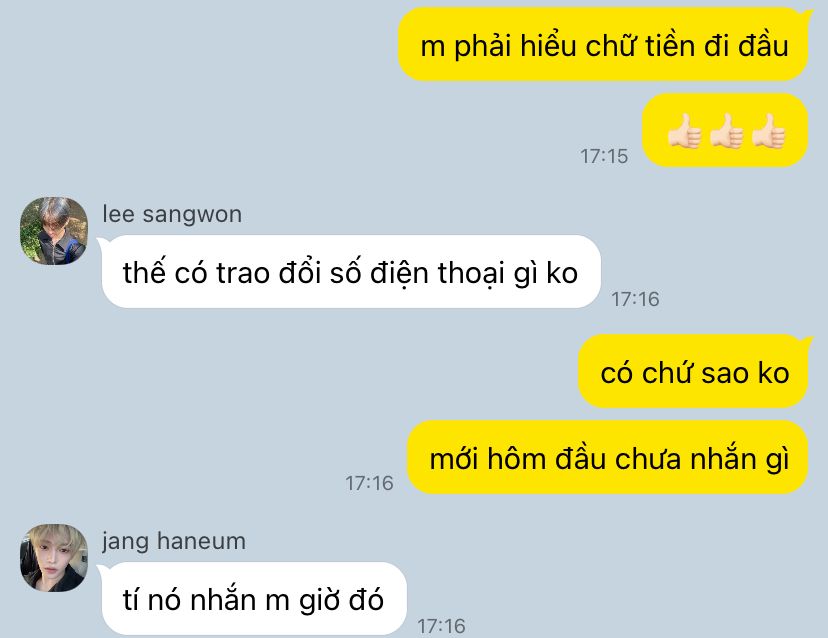The image size is (828, 638).
Task: Tap the word "tiền" in the top yellow message
Action: [670, 46]
